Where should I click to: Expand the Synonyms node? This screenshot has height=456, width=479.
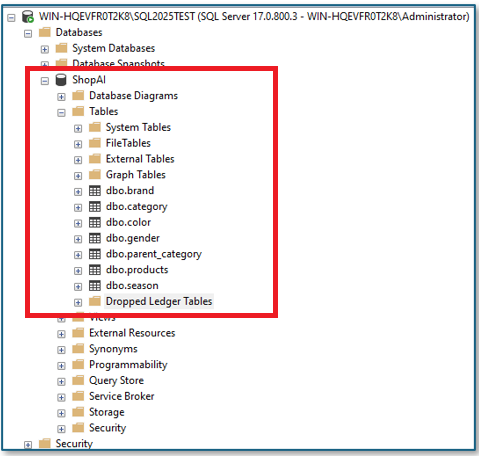pos(61,350)
